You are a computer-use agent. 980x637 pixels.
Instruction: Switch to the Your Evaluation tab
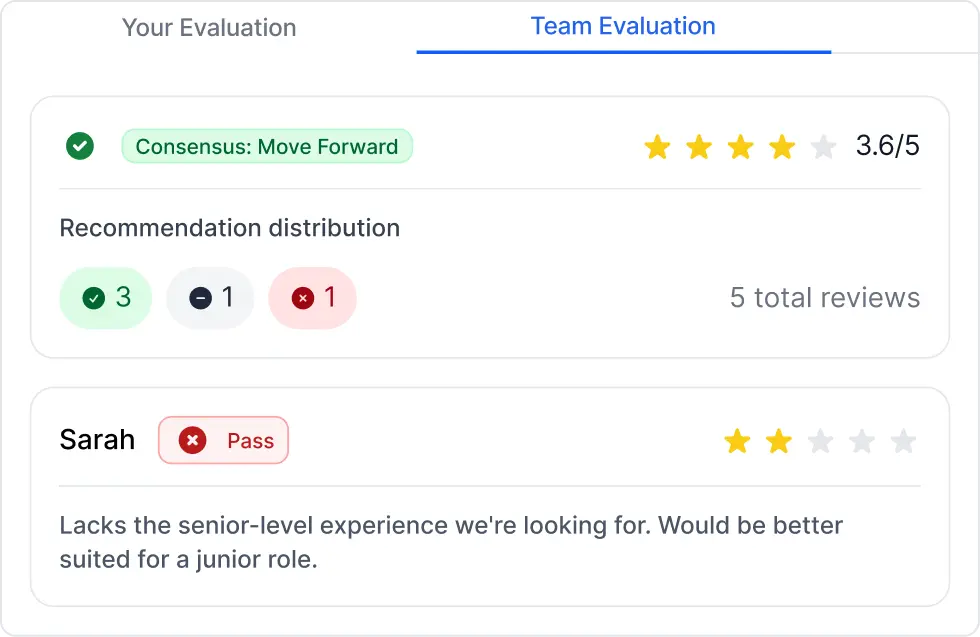coord(209,27)
